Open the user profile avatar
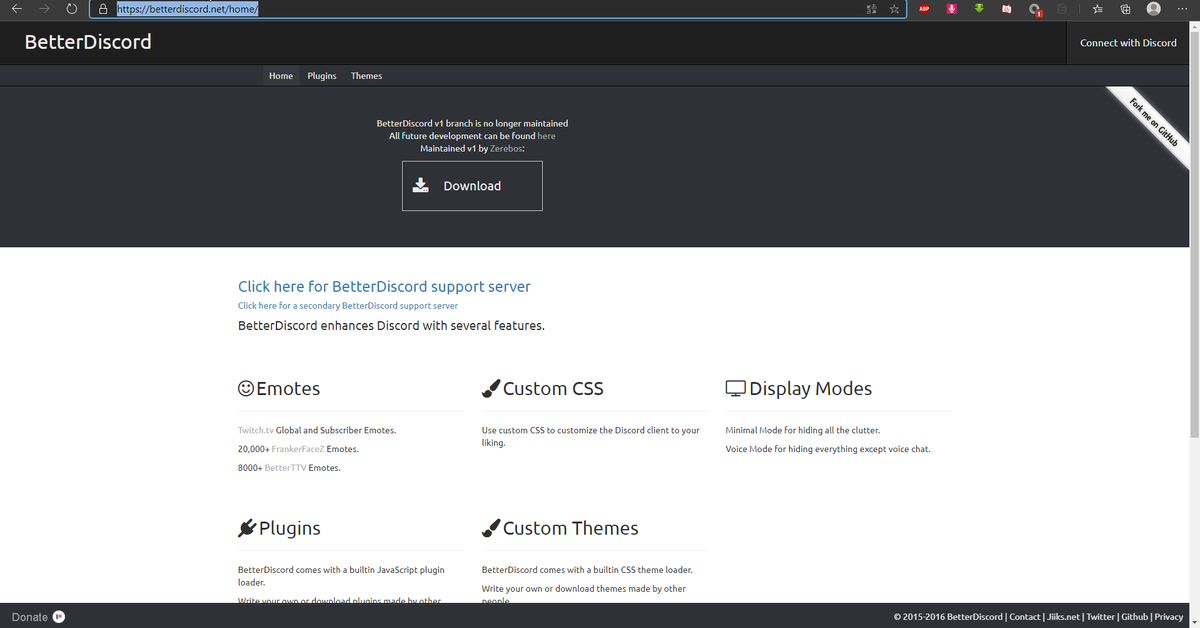This screenshot has height=628, width=1200. coord(1154,9)
